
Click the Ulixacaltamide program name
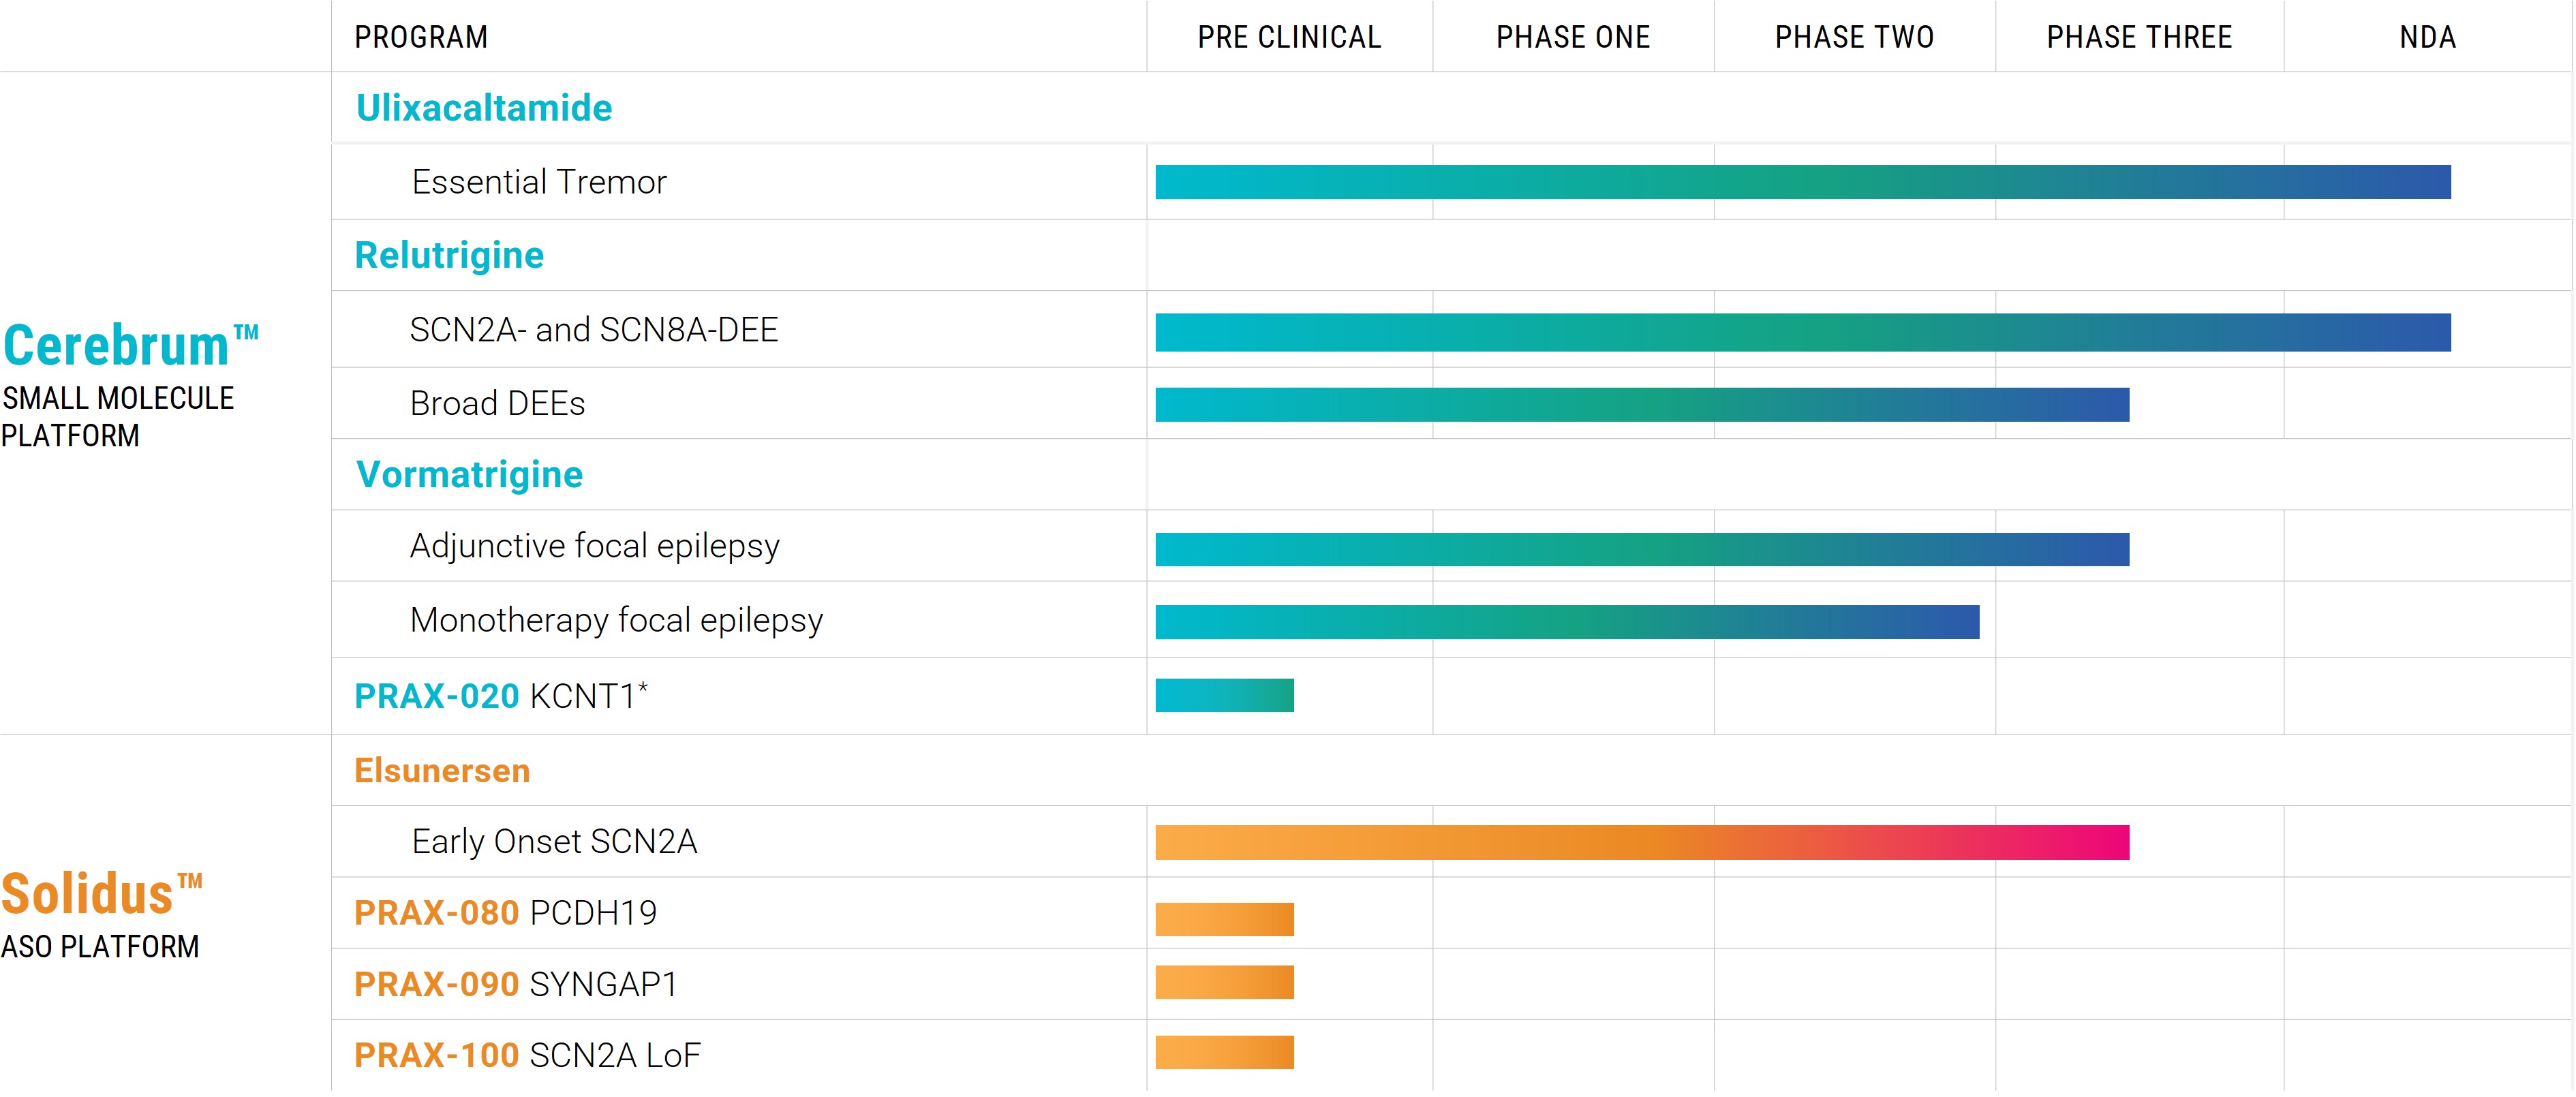[x=484, y=108]
